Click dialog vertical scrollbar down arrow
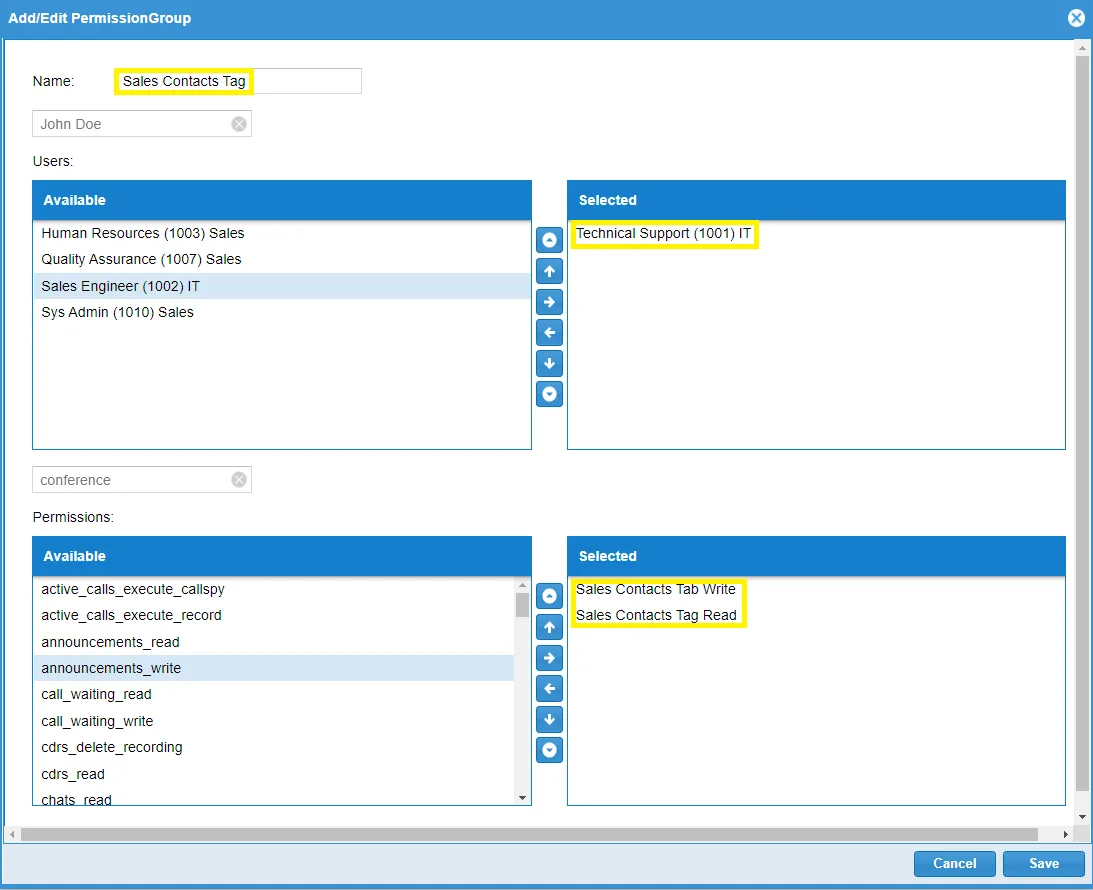 click(x=1082, y=817)
